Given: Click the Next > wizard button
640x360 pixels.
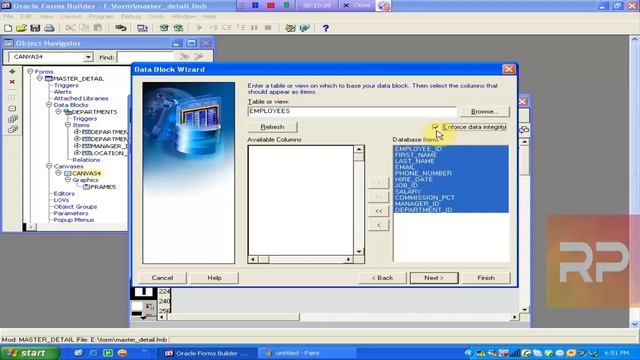Looking at the screenshot, I should point(434,278).
